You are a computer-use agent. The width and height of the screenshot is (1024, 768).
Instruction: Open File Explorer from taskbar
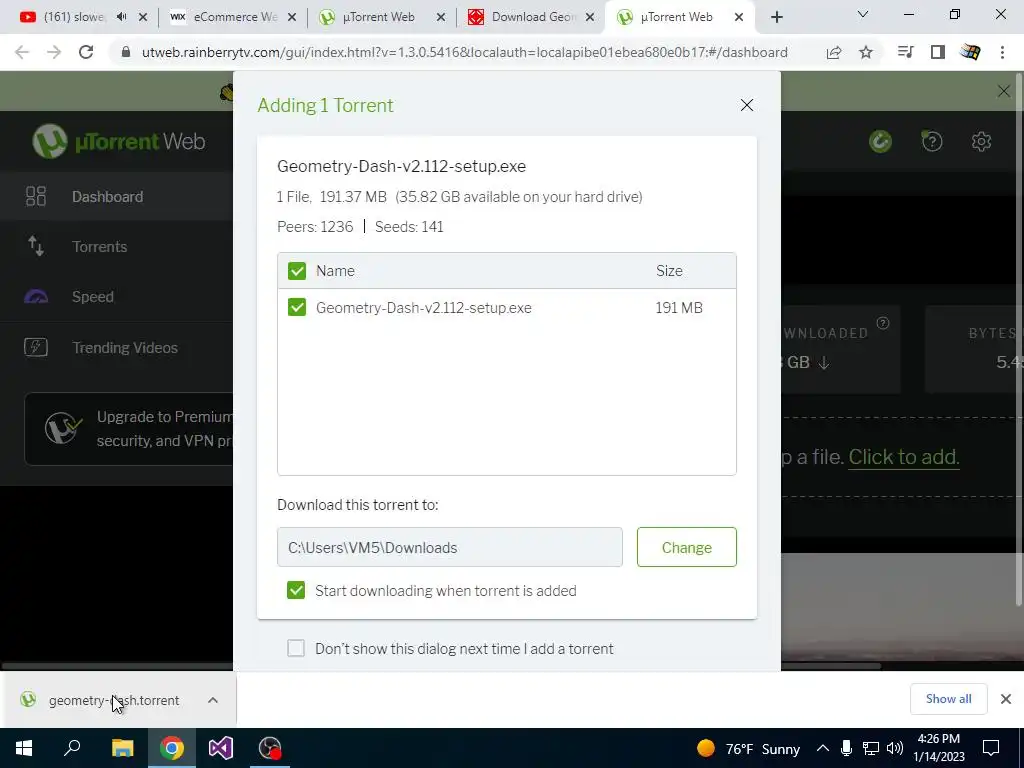click(x=122, y=748)
